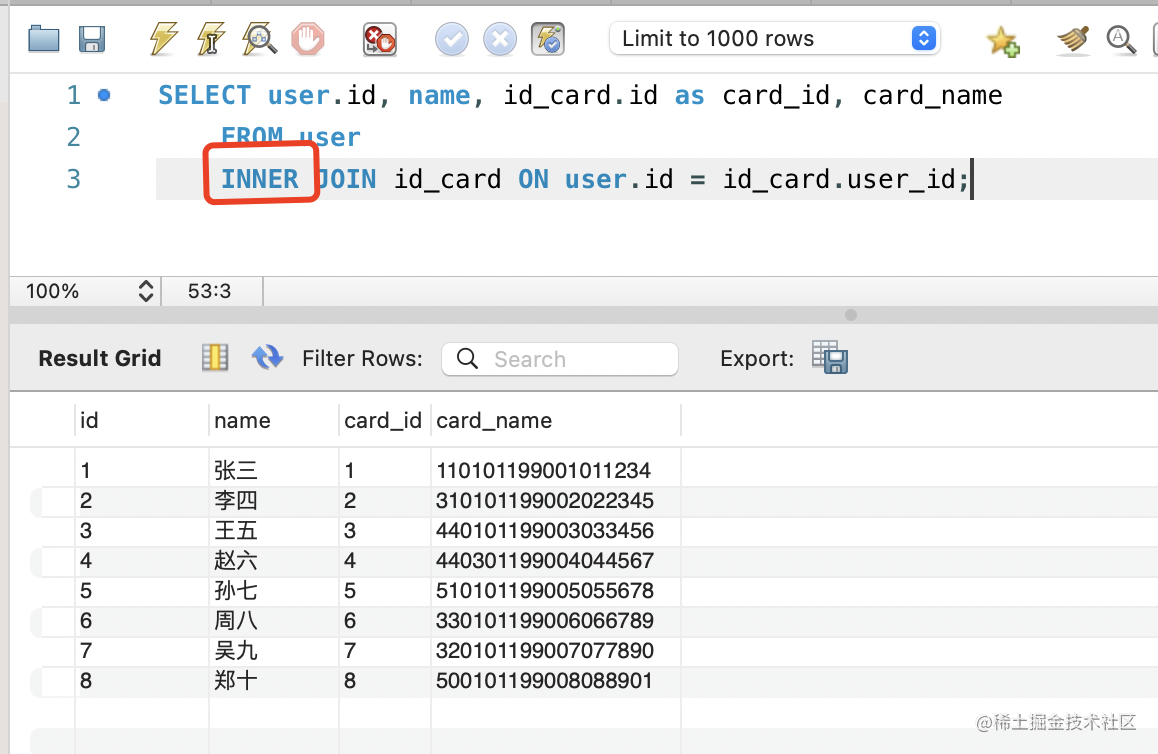Screen dimensions: 1158x754
Task: Open the Limit to 1000 rows dropdown
Action: 775,39
